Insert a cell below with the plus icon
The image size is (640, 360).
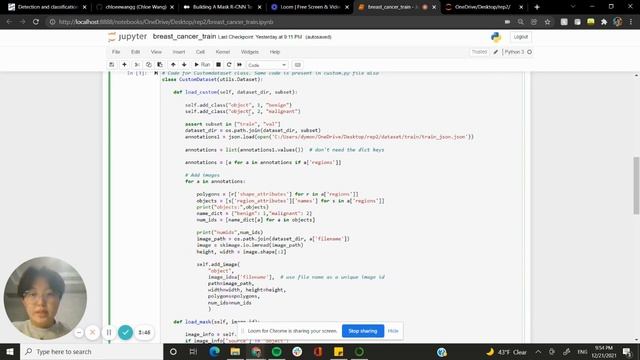point(124,64)
